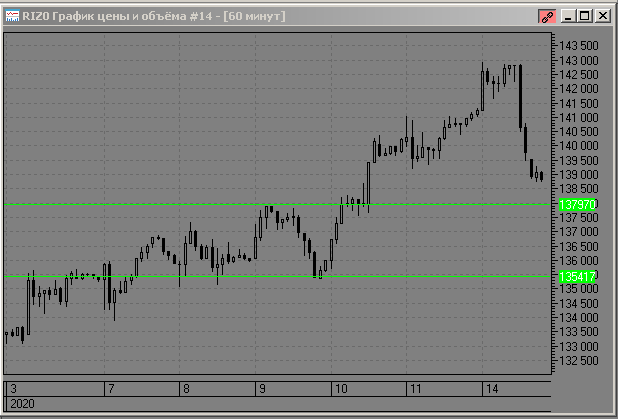The height and width of the screenshot is (419, 618).
Task: Click the 134 000 price axis label
Action: point(579,318)
